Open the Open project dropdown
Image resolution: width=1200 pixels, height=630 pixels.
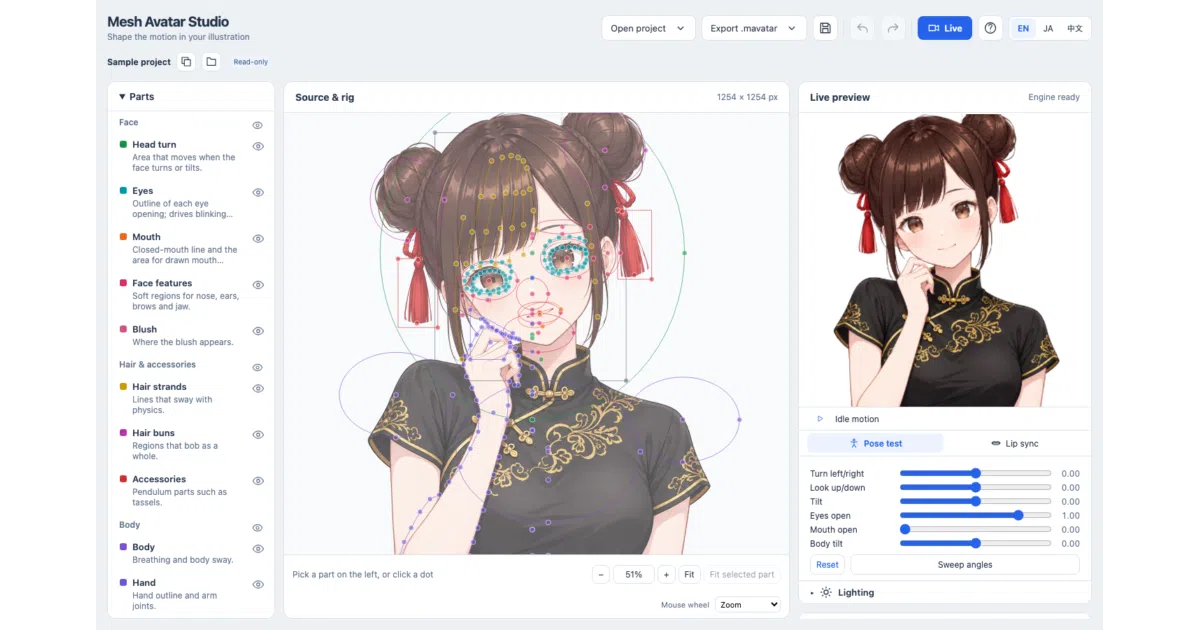click(648, 28)
